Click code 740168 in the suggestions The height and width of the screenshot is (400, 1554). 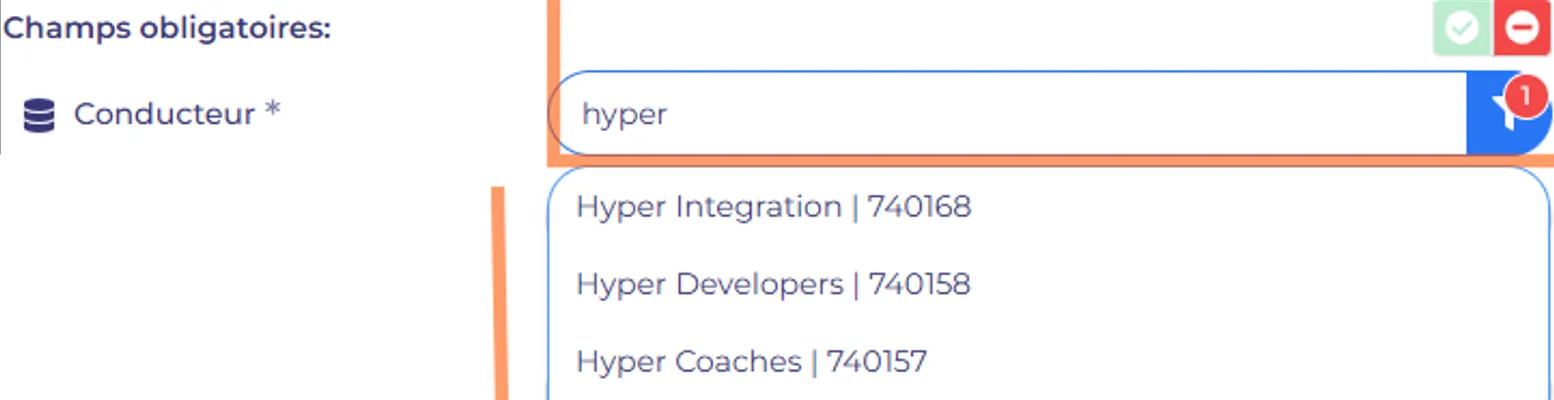[x=919, y=207]
